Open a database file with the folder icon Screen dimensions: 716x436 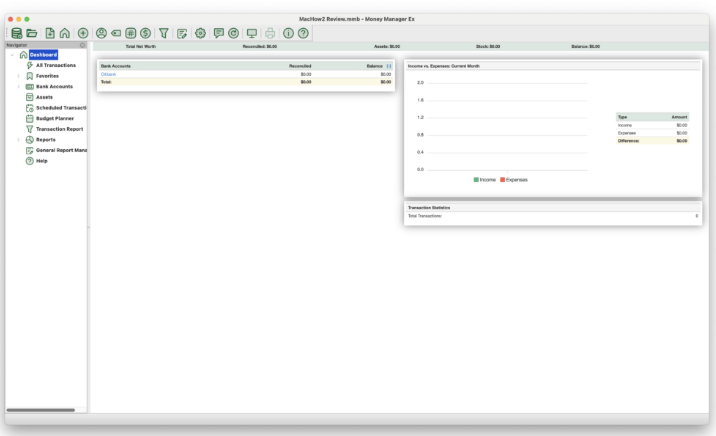pyautogui.click(x=32, y=33)
